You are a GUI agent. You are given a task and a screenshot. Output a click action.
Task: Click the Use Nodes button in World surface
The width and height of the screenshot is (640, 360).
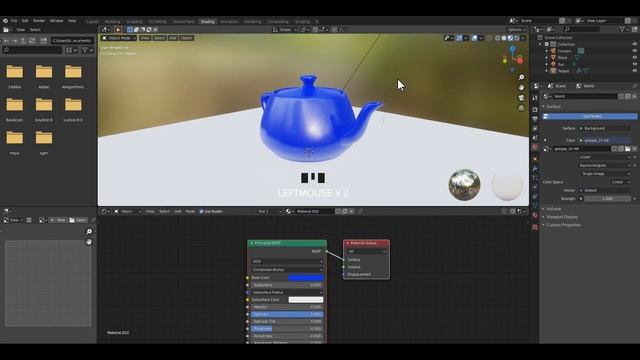590,116
